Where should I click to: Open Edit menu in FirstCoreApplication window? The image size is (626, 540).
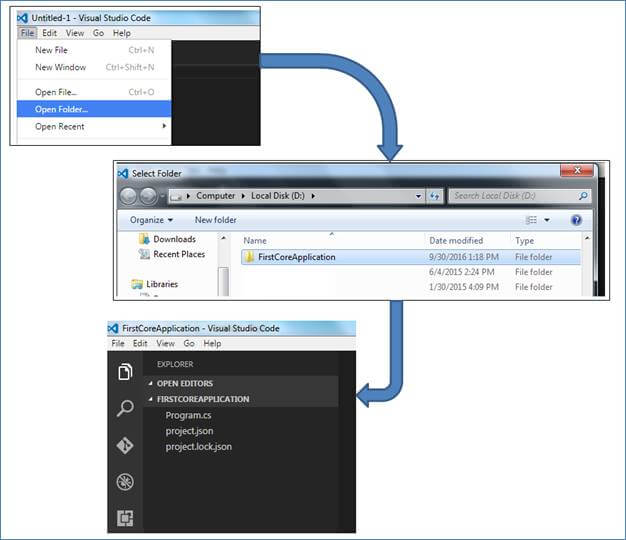tap(140, 343)
